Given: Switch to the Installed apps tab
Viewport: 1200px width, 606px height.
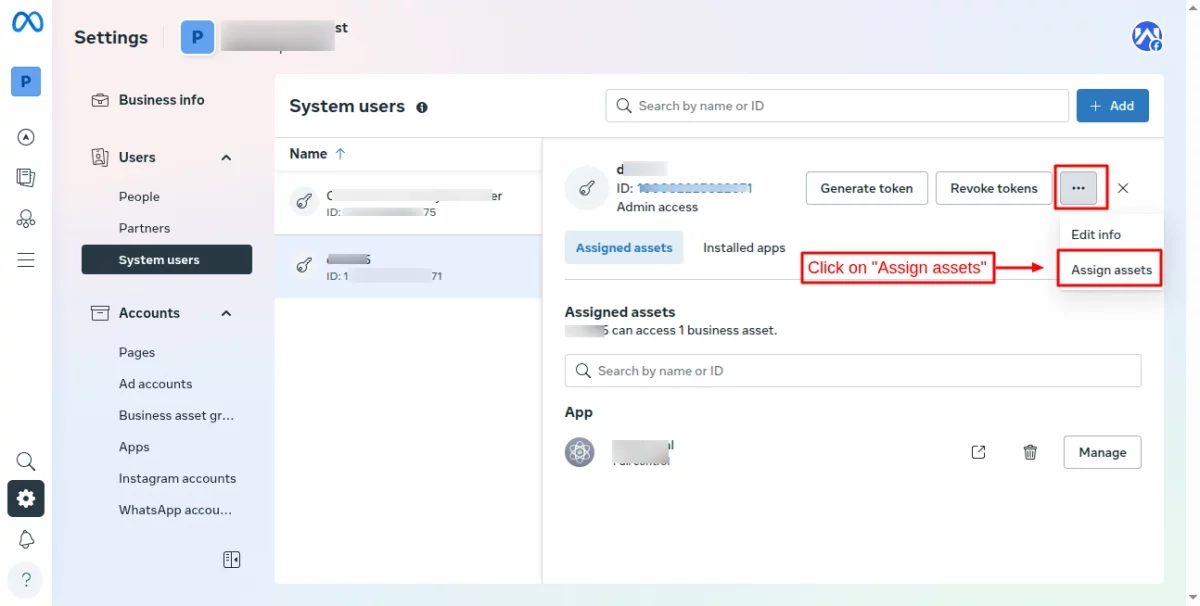Looking at the screenshot, I should tap(743, 247).
